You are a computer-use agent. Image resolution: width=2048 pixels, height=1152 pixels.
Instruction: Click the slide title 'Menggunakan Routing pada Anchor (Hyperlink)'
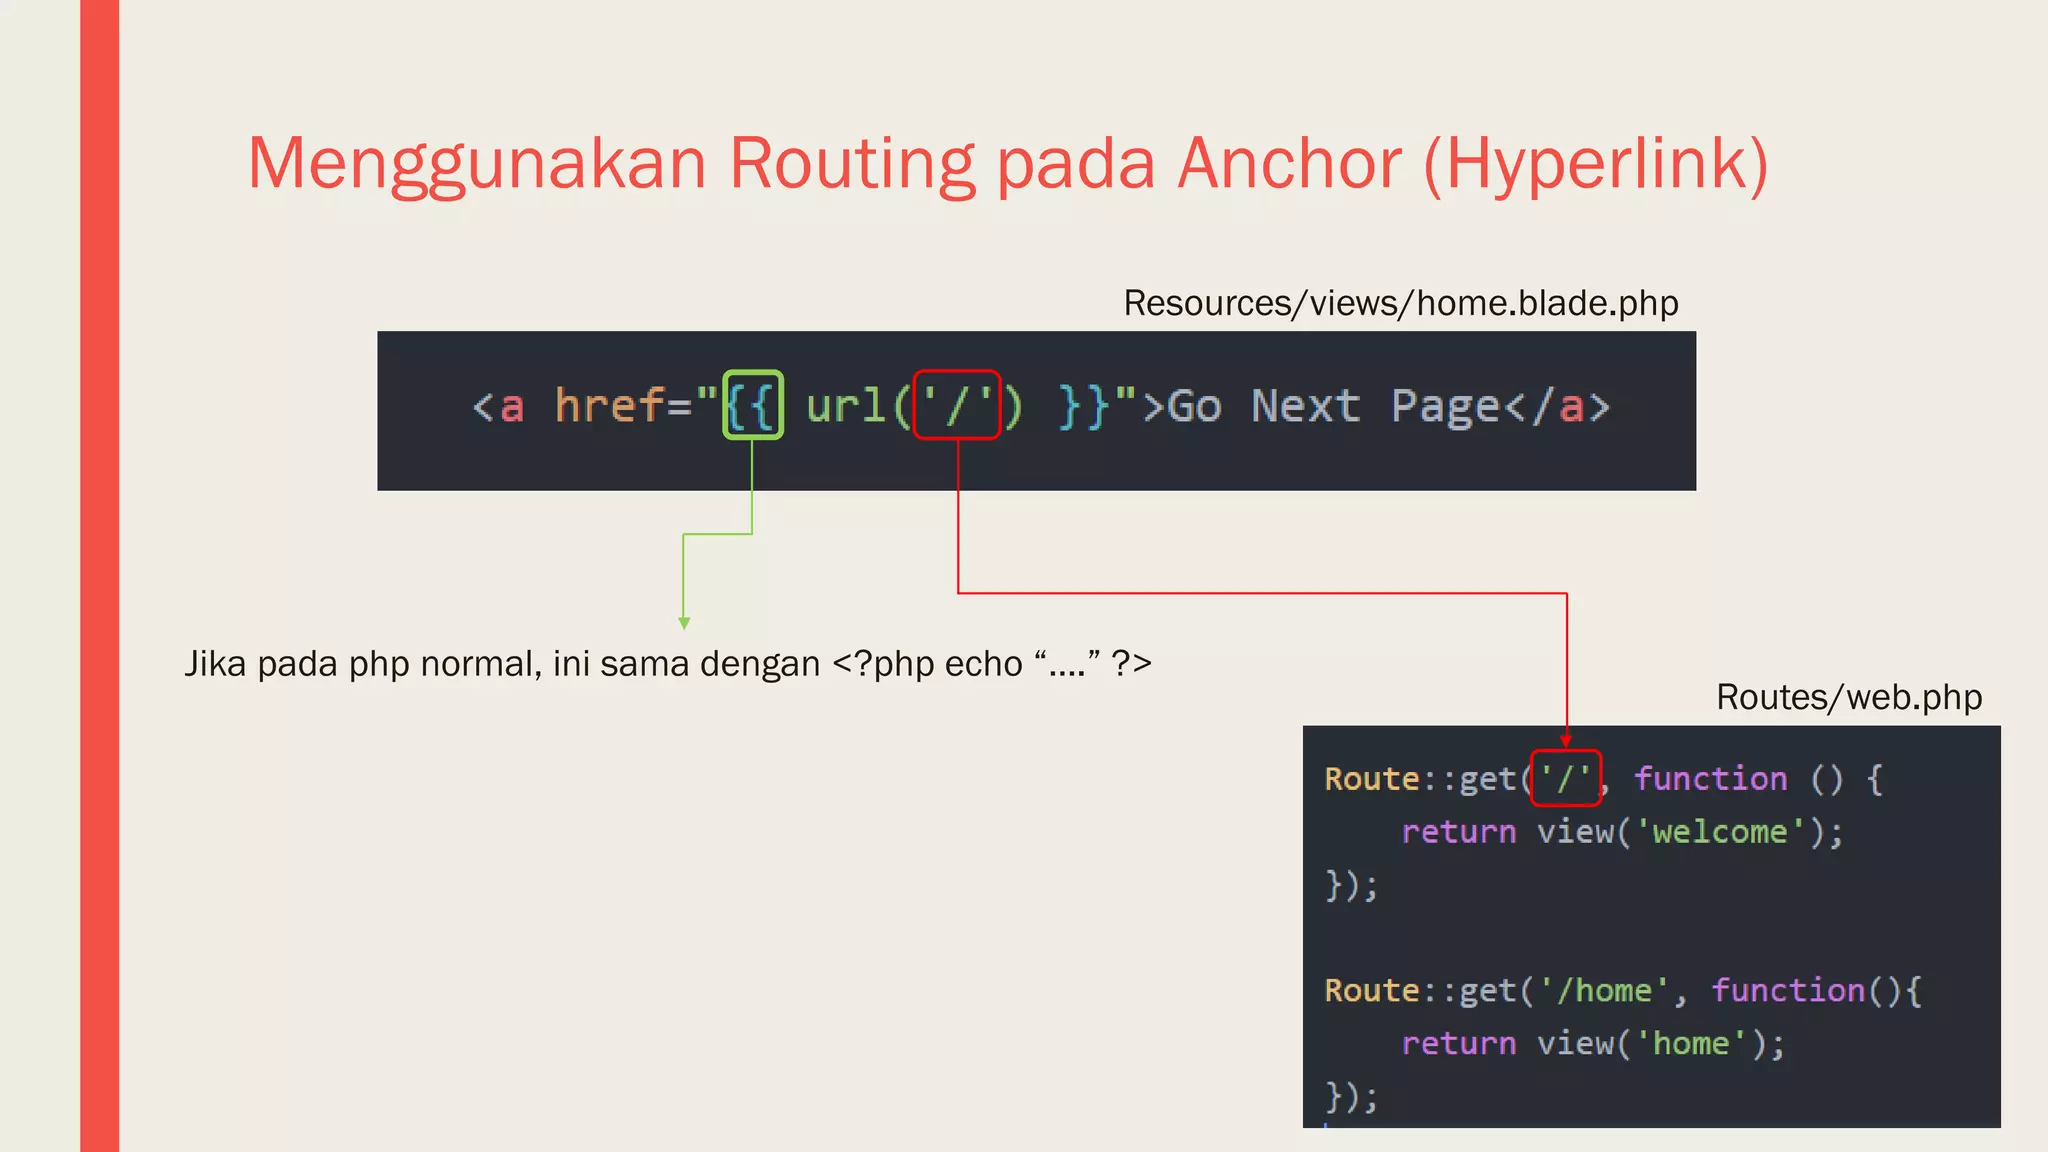tap(1008, 164)
